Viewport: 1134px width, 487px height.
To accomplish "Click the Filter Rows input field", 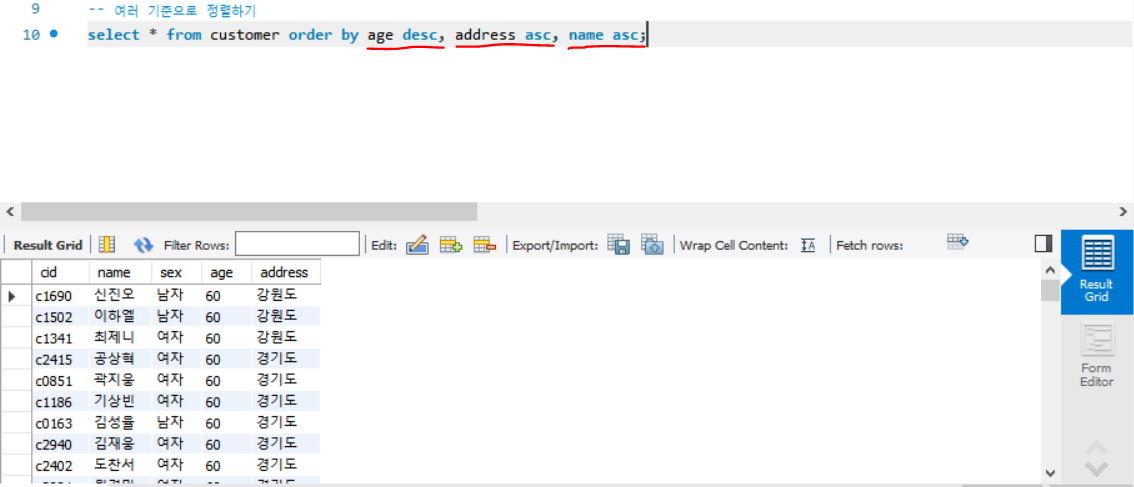I will click(x=297, y=245).
